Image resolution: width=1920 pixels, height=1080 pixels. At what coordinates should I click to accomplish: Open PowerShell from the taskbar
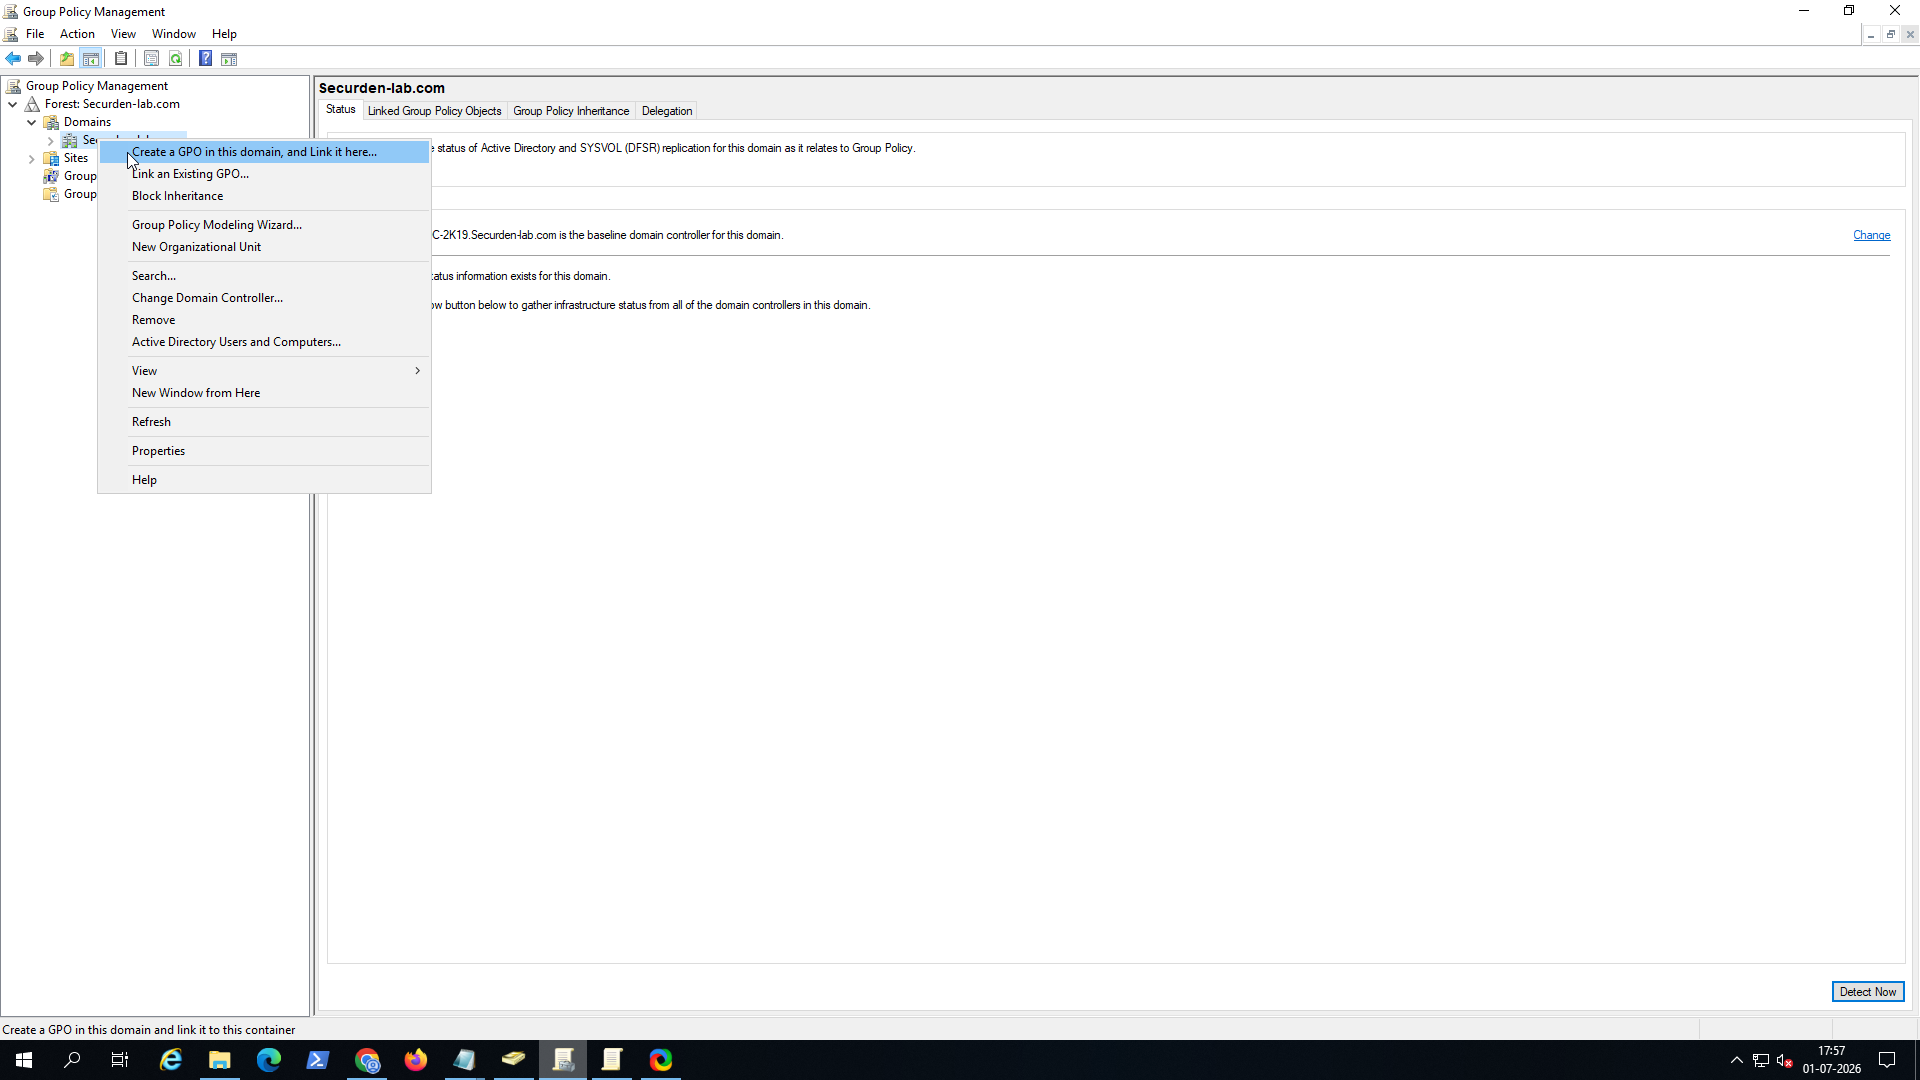click(318, 1060)
